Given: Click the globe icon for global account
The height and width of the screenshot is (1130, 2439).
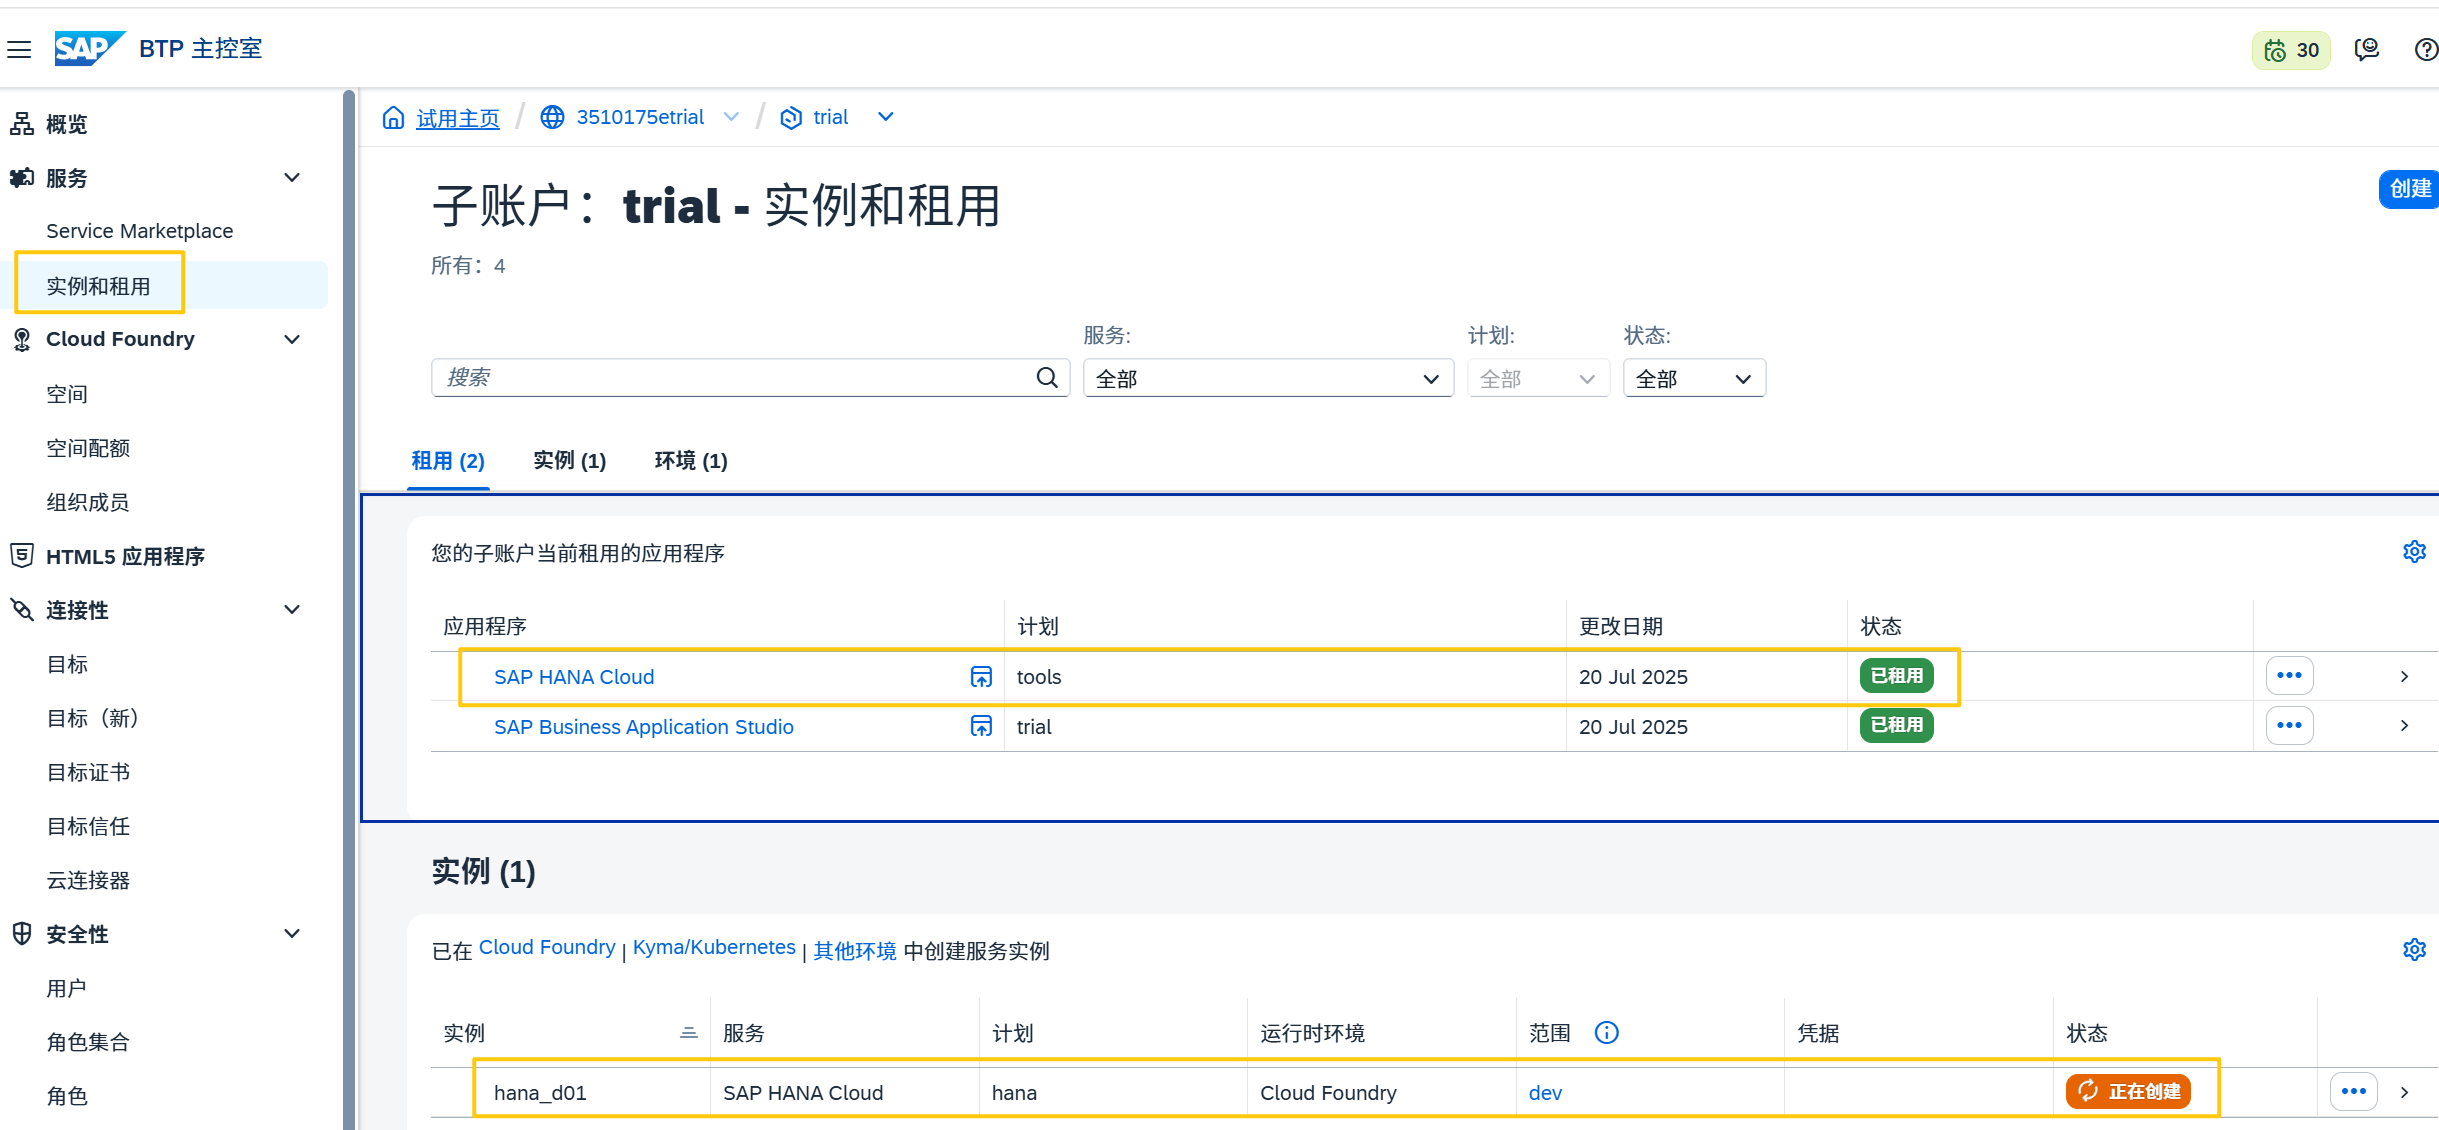Looking at the screenshot, I should coord(552,117).
